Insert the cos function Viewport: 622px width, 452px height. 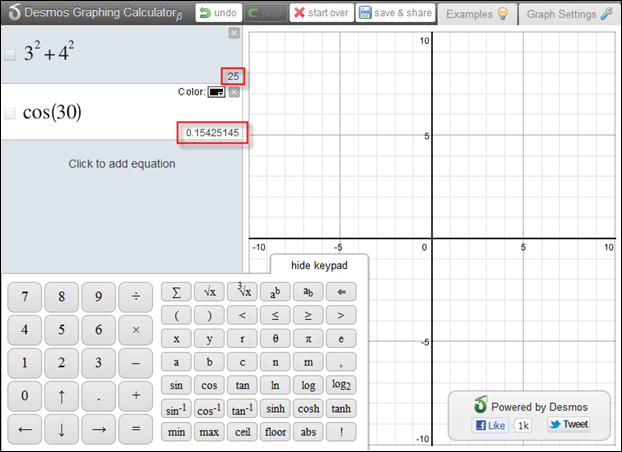[x=209, y=385]
